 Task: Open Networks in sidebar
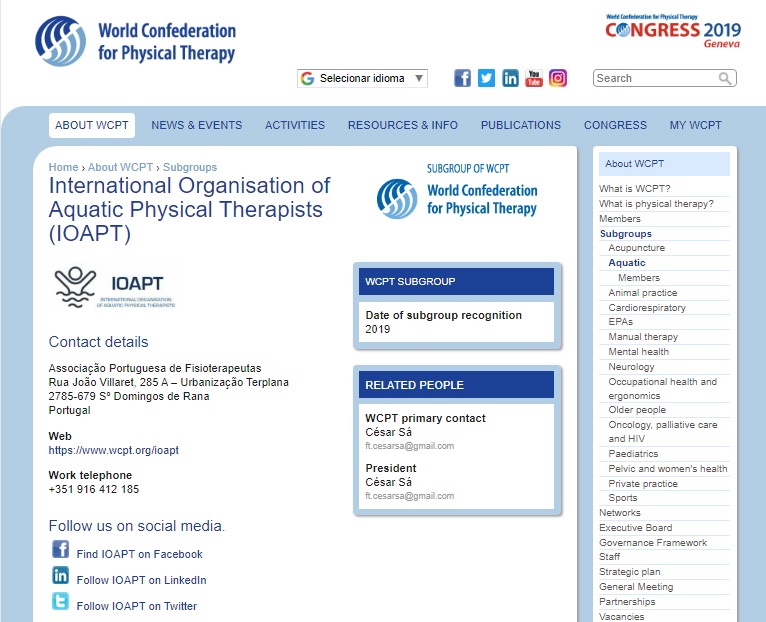tap(620, 513)
